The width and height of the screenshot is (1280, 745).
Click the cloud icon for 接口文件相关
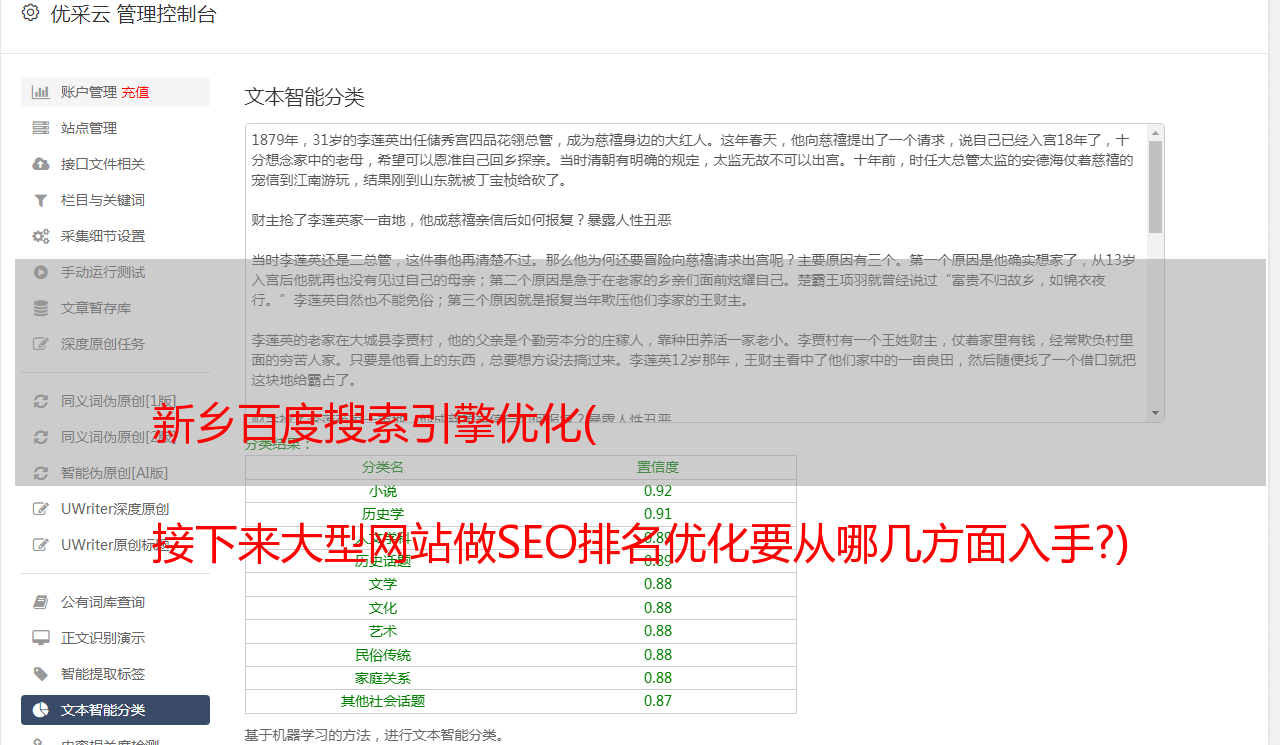point(41,164)
